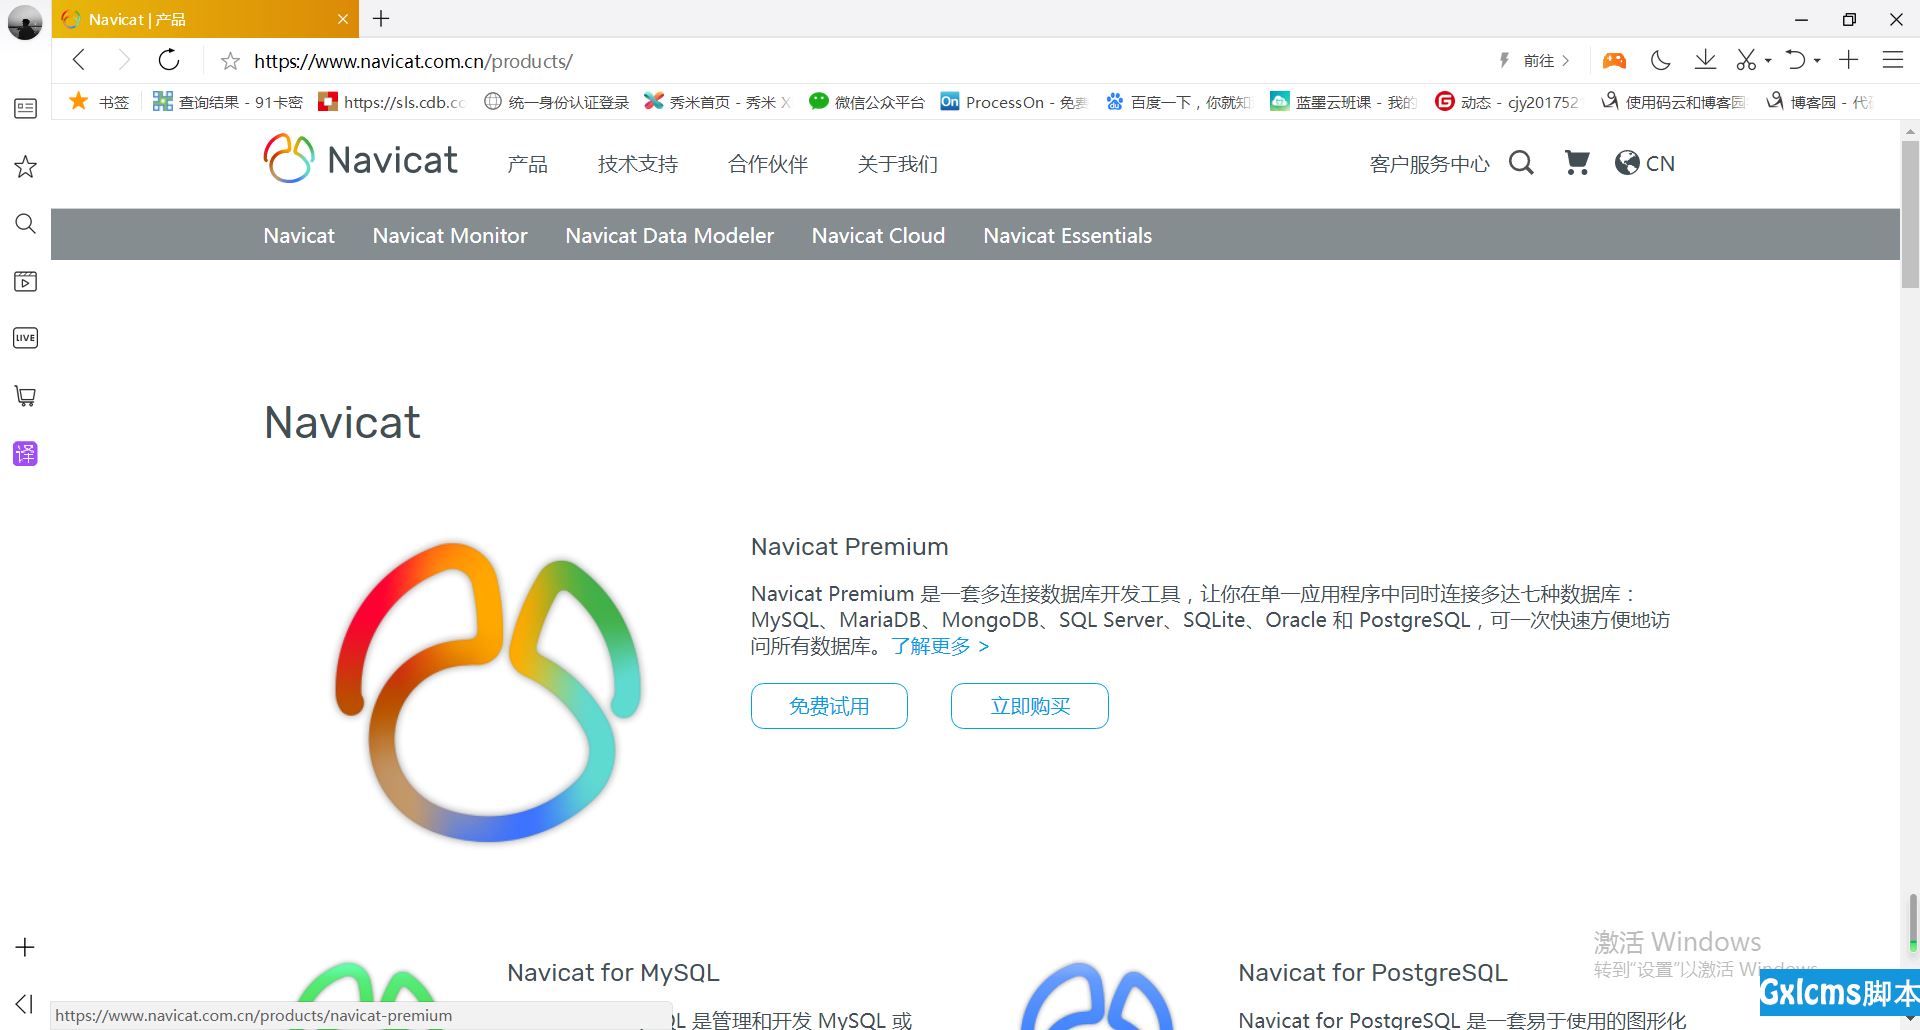Screen dimensions: 1920x1030
Task: Add a sidebar app with plus icon
Action: [x=26, y=947]
